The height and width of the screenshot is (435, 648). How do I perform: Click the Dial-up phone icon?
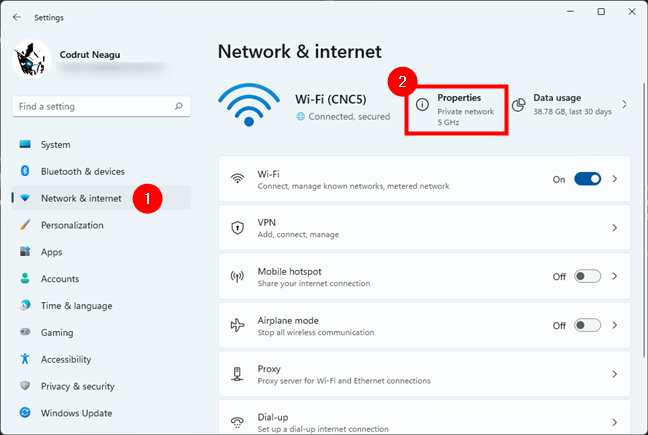pos(237,422)
